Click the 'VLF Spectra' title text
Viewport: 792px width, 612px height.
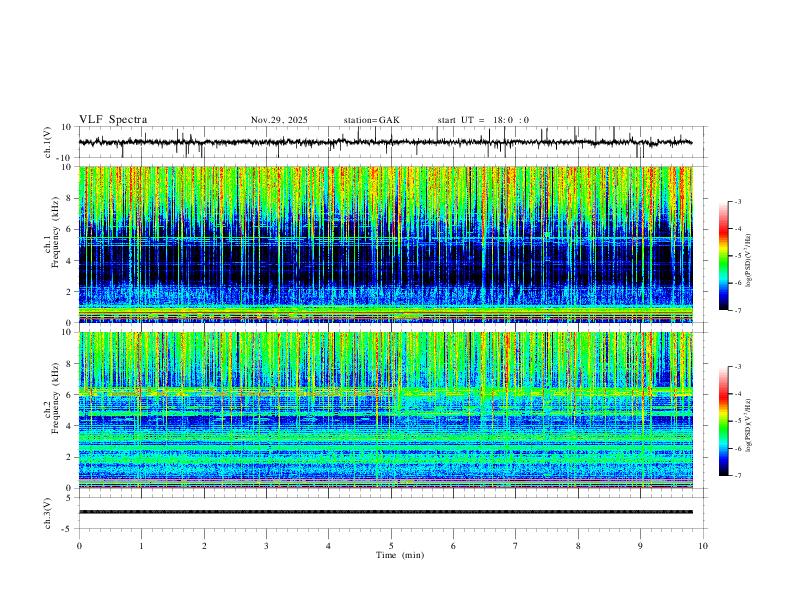(x=113, y=120)
